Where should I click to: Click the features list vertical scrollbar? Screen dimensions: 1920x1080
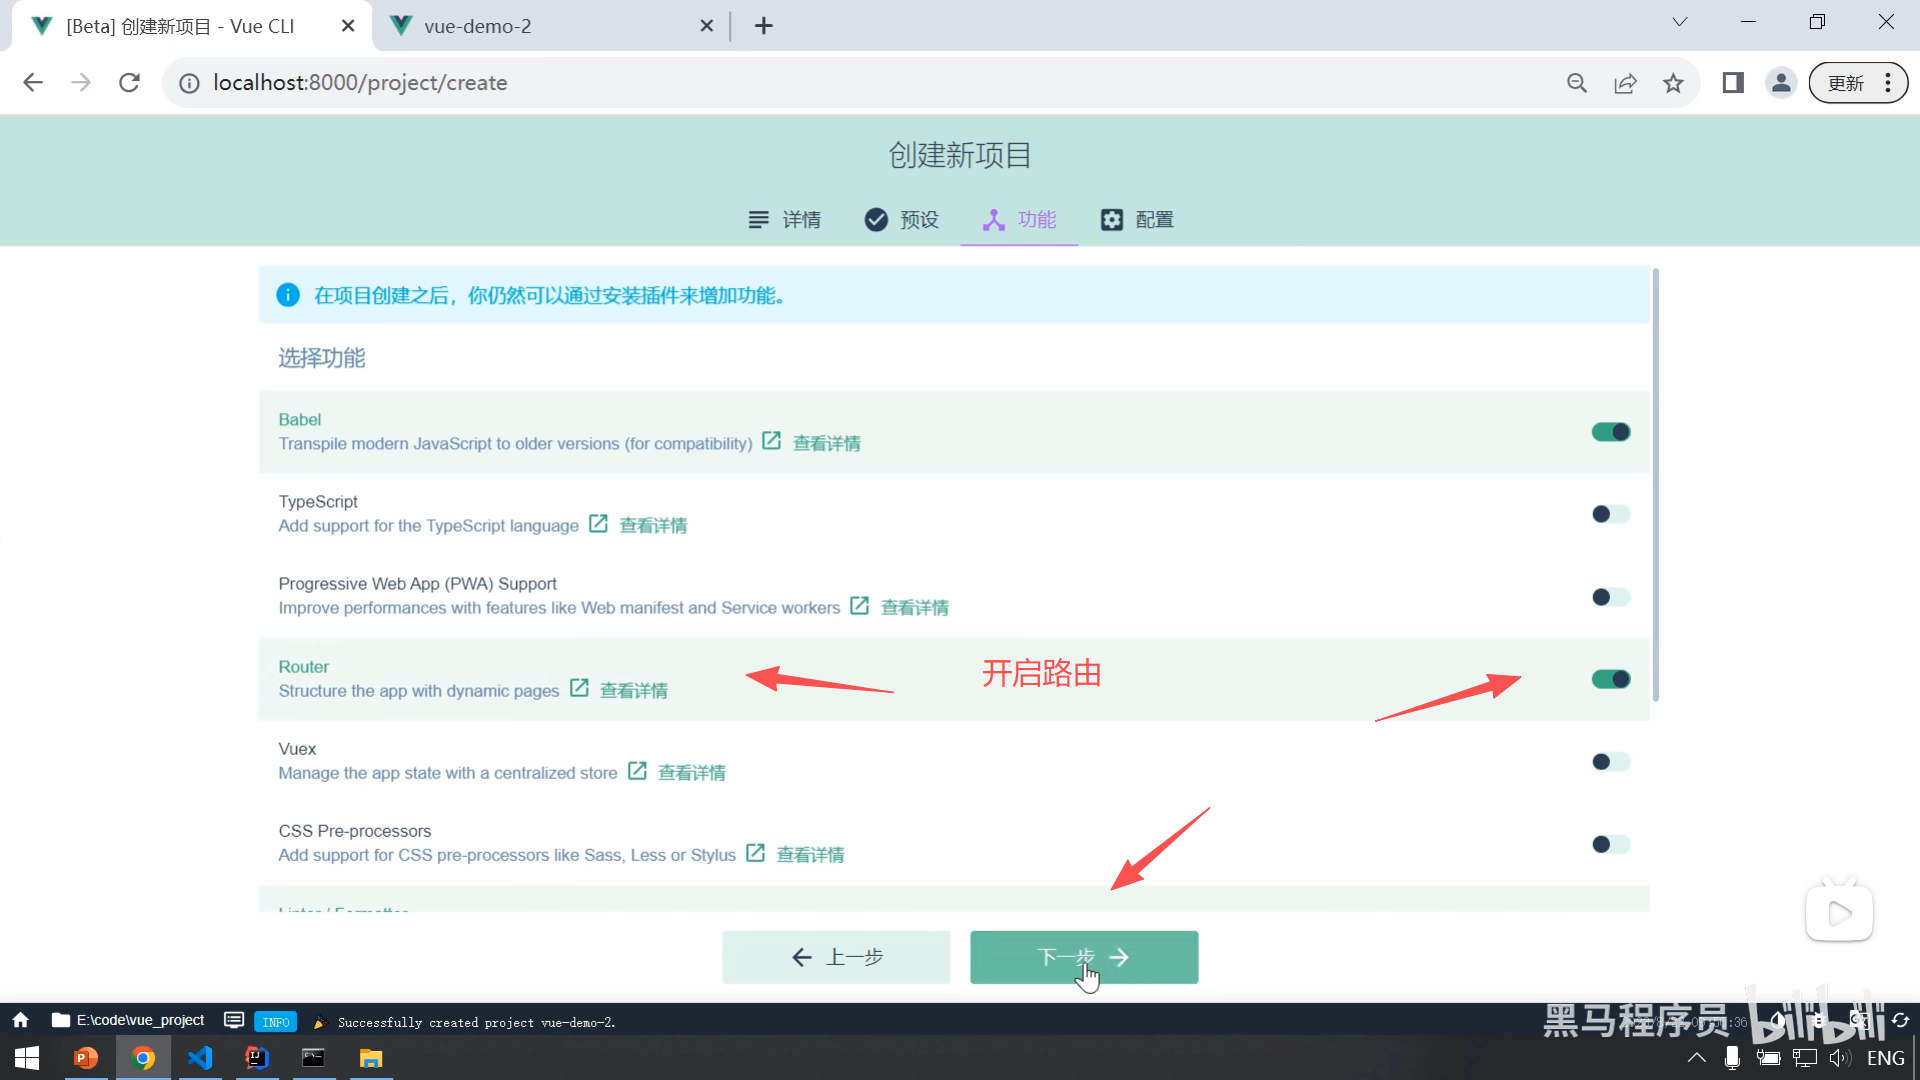pos(1656,485)
